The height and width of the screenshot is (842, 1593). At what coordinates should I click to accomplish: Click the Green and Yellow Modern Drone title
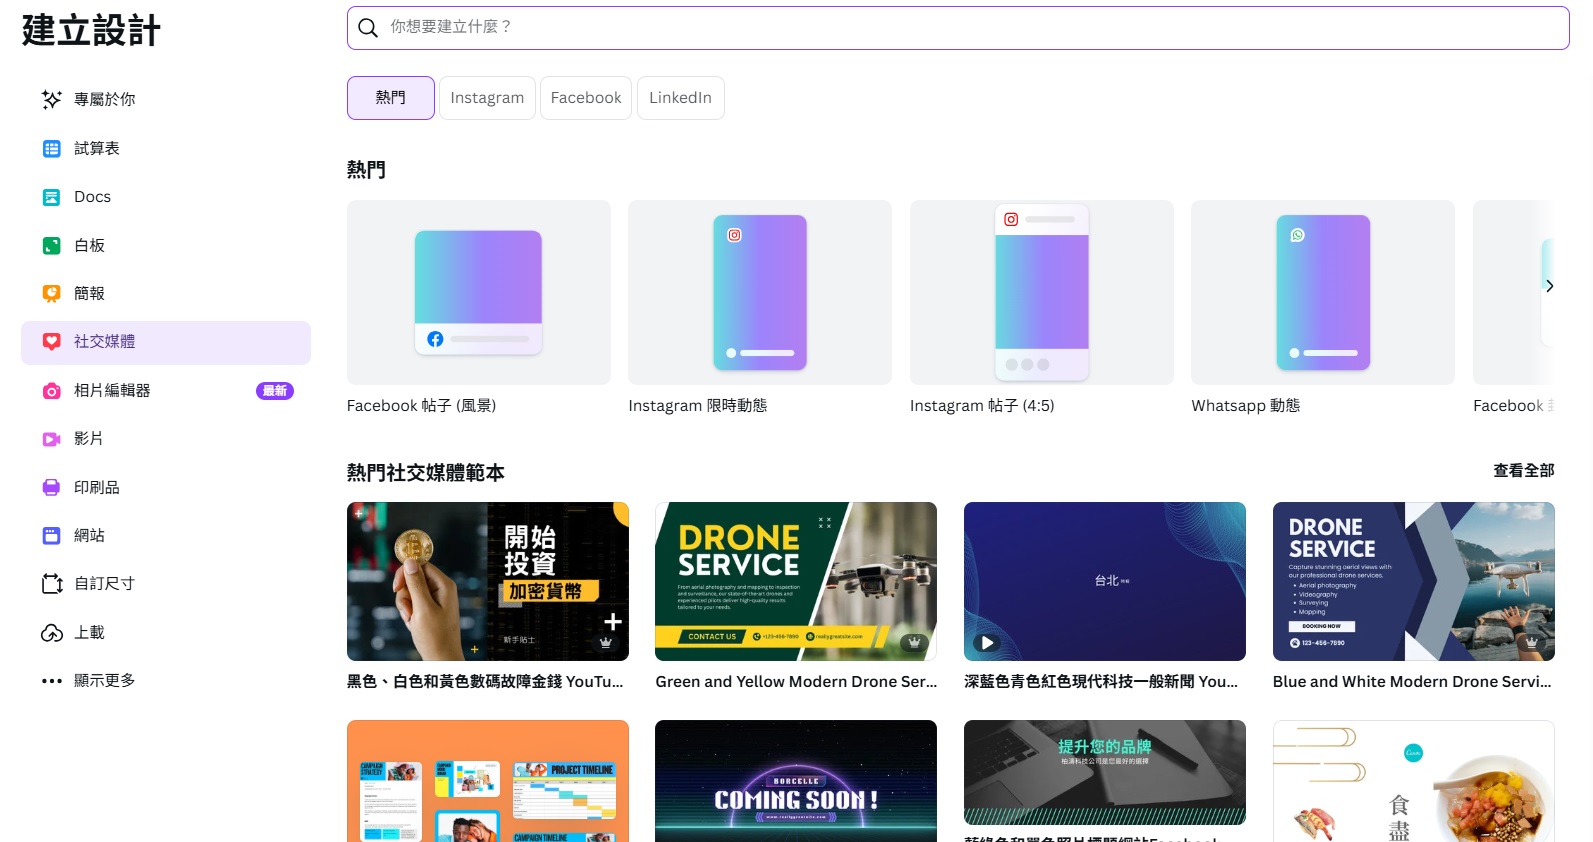(x=796, y=681)
